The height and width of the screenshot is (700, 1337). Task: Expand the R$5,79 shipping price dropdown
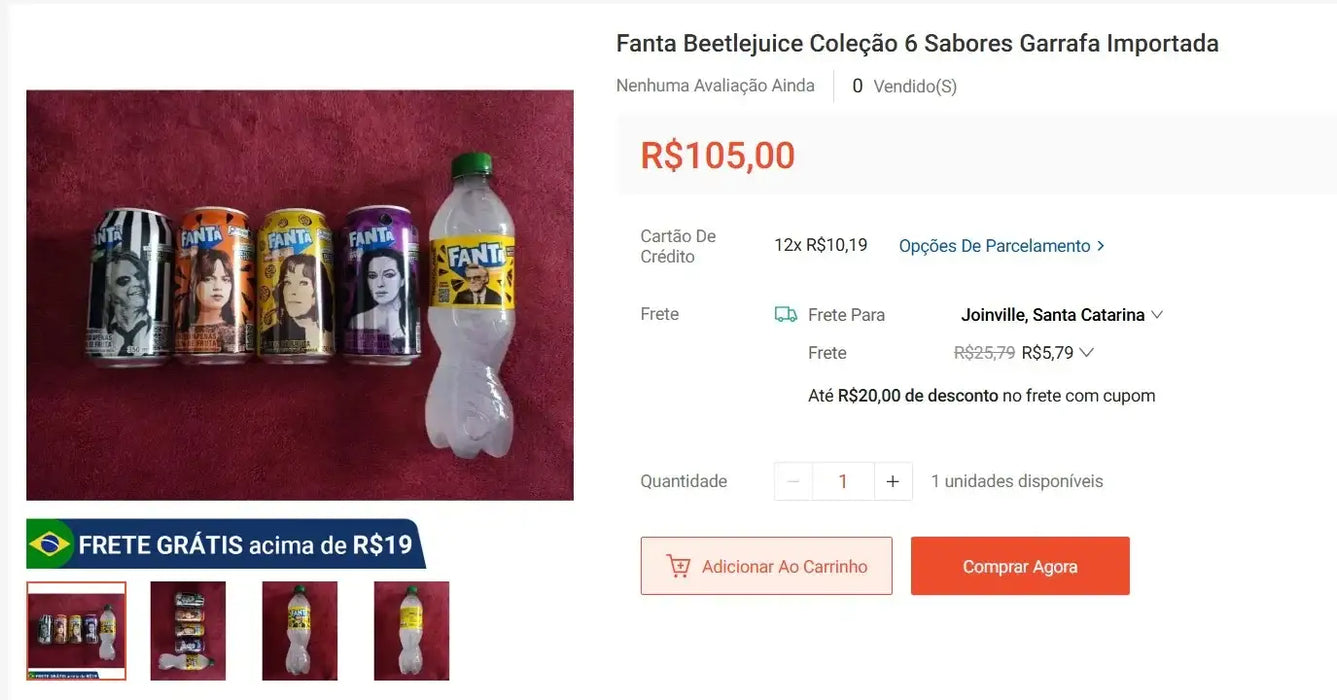pos(1087,353)
